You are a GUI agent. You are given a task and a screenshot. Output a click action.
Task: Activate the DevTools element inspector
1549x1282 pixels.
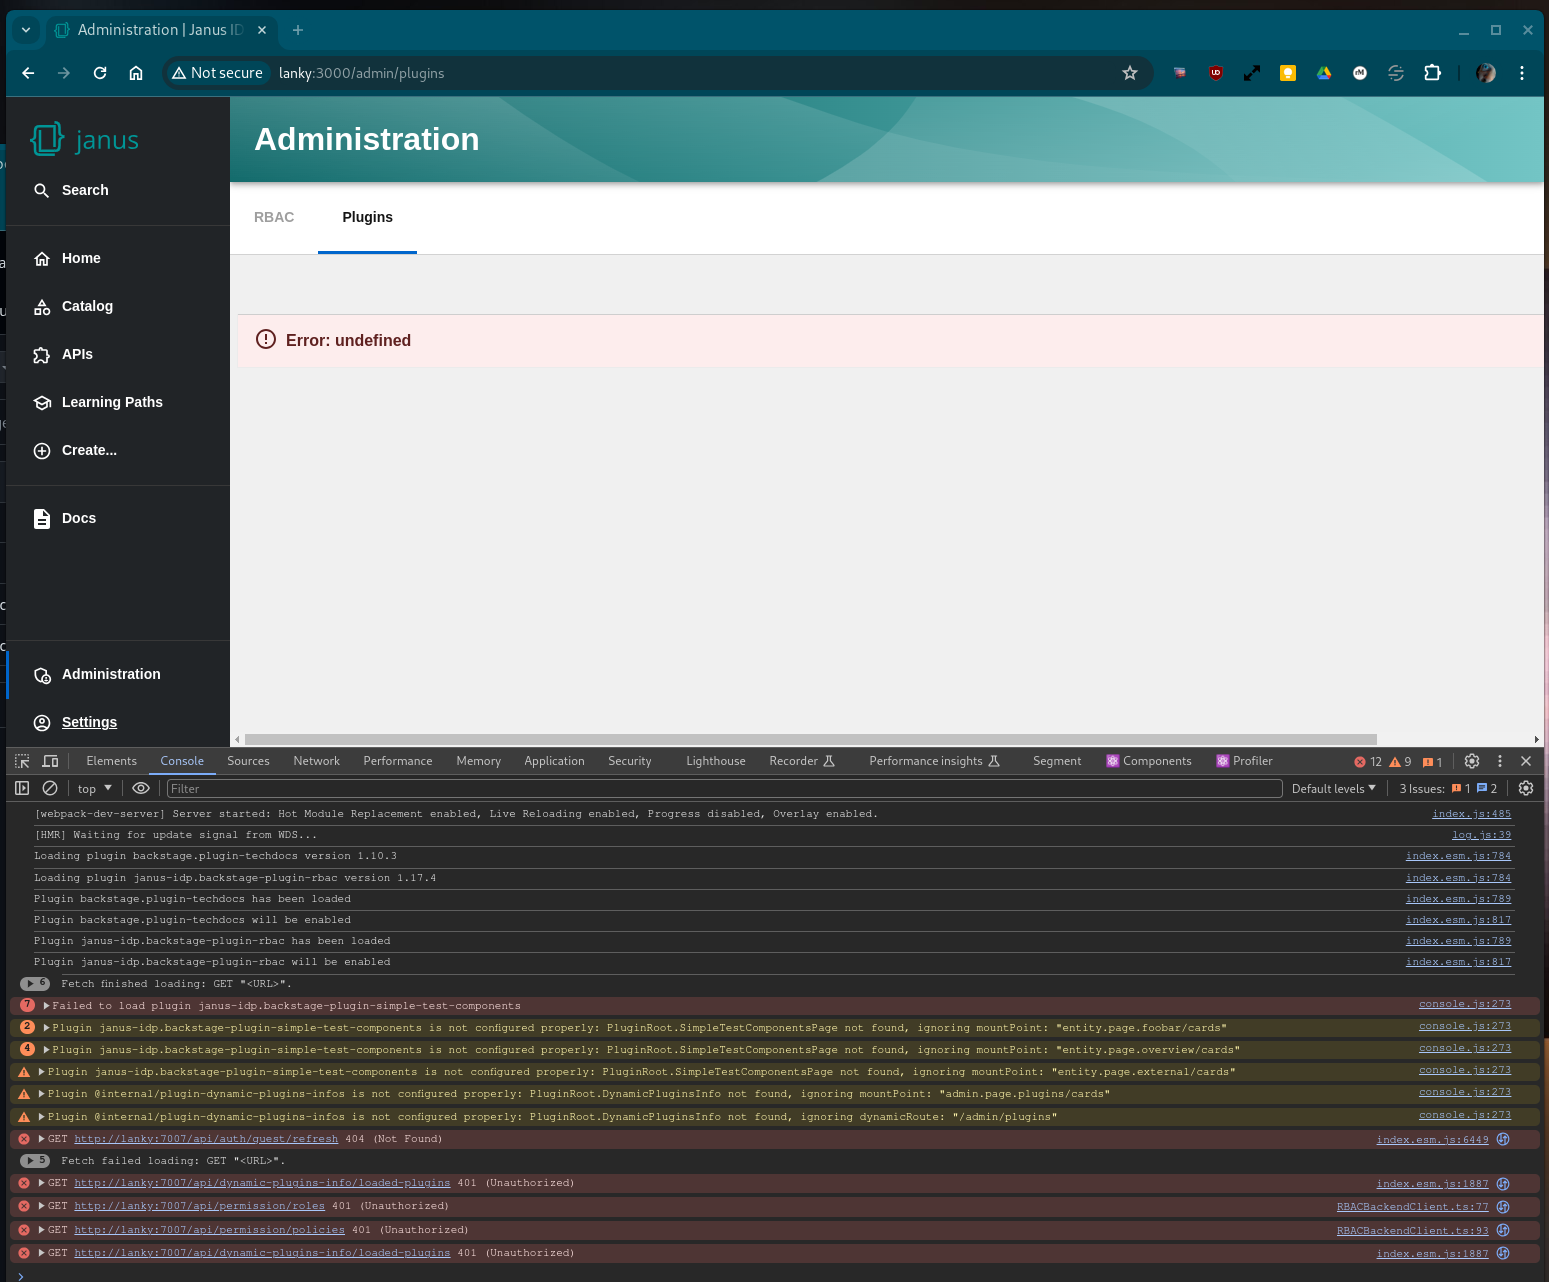(22, 761)
